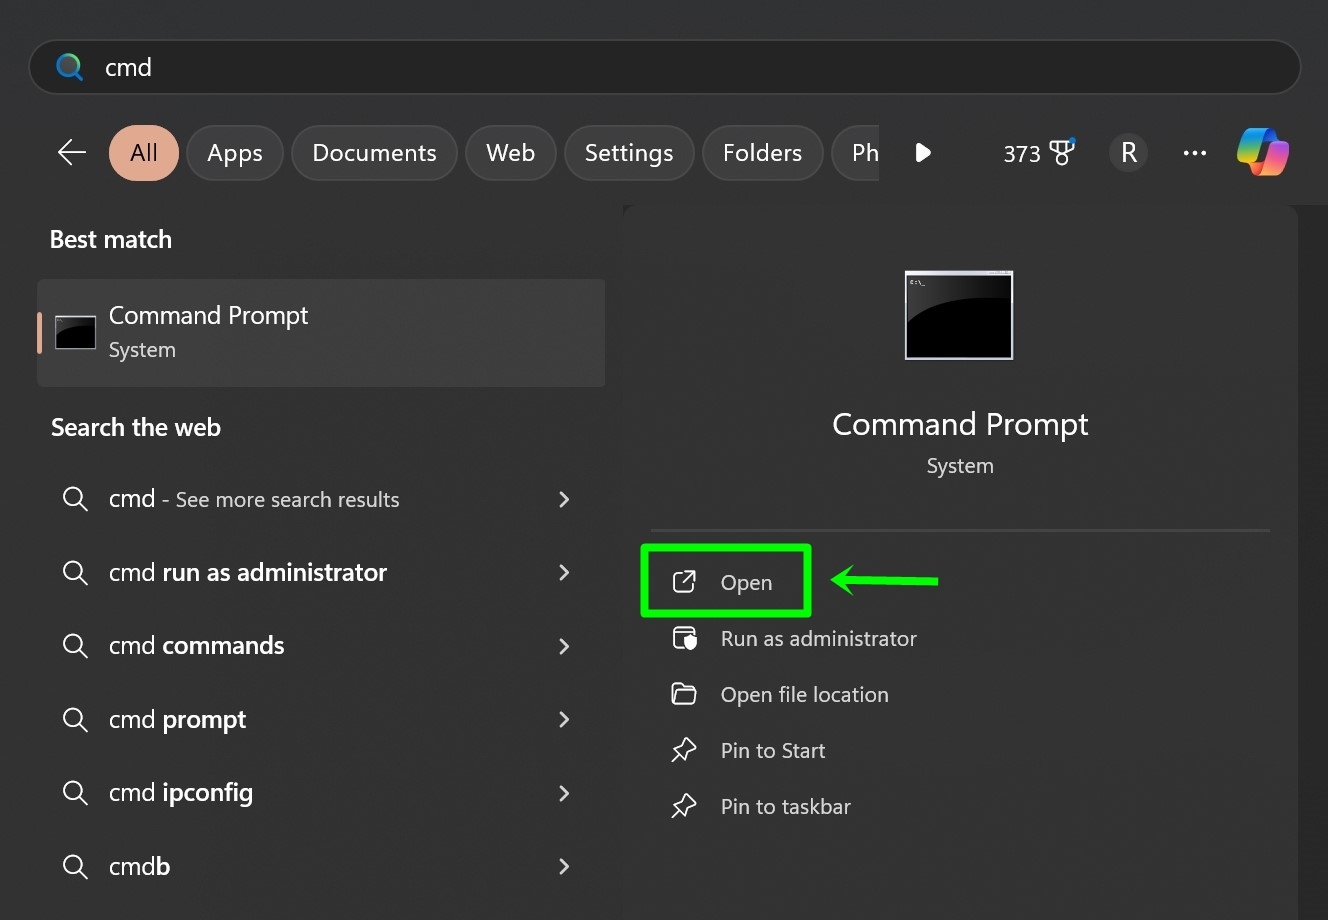Launch the Copilot icon
1328x920 pixels.
click(x=1263, y=152)
